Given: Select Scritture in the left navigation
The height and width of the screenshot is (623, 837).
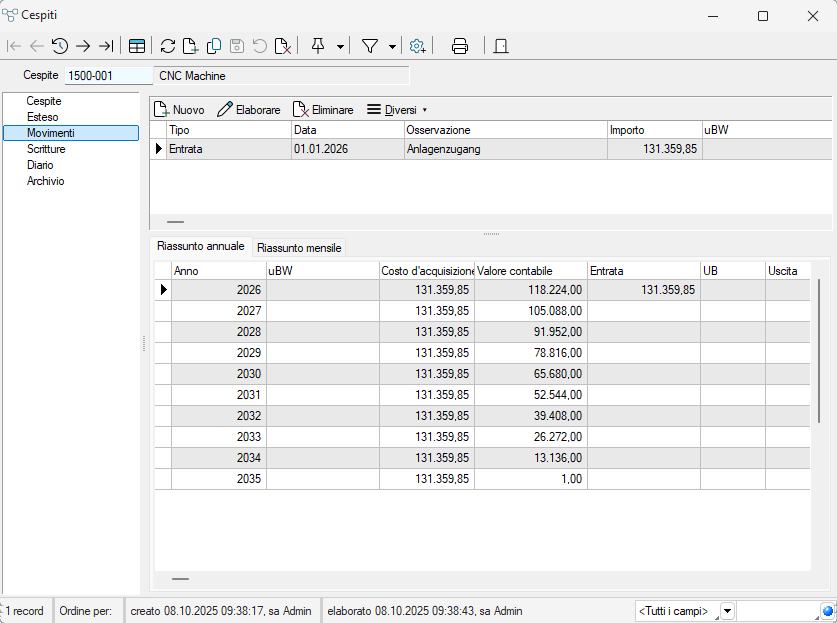Looking at the screenshot, I should (x=46, y=149).
